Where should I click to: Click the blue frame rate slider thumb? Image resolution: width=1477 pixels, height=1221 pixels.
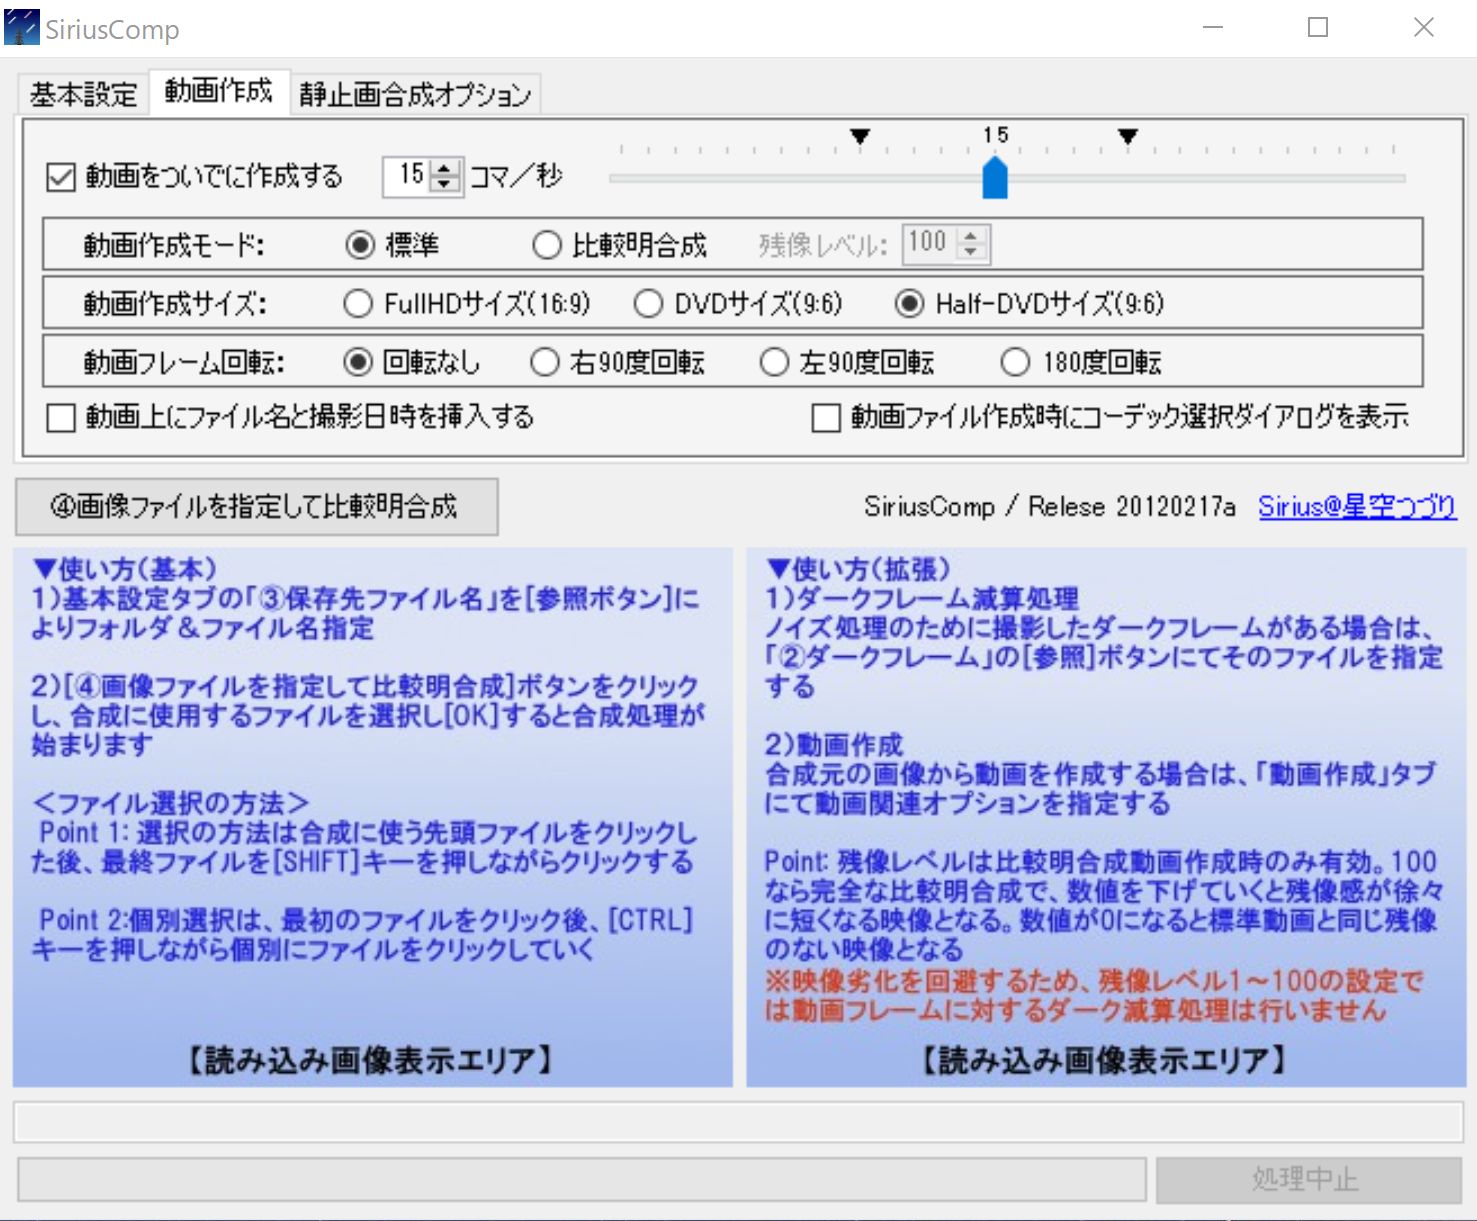(x=995, y=178)
